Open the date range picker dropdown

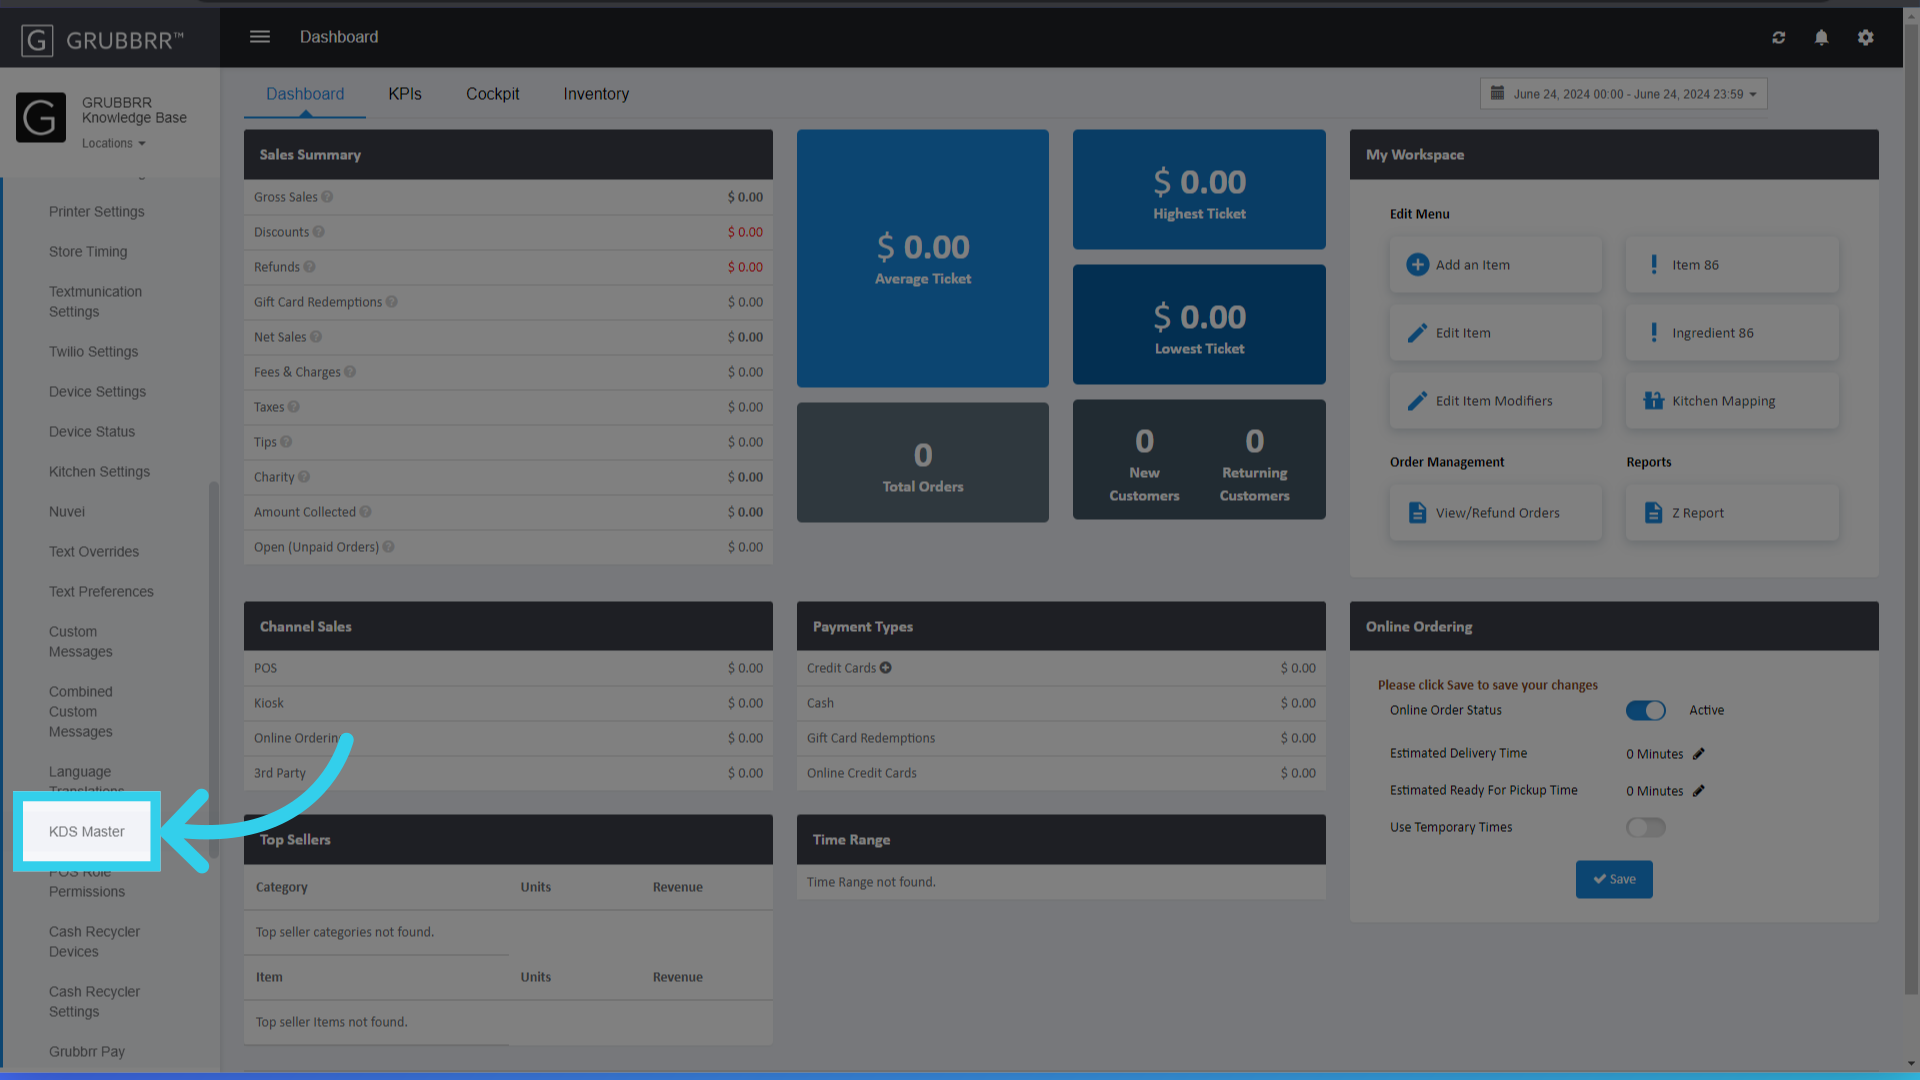coord(1623,94)
